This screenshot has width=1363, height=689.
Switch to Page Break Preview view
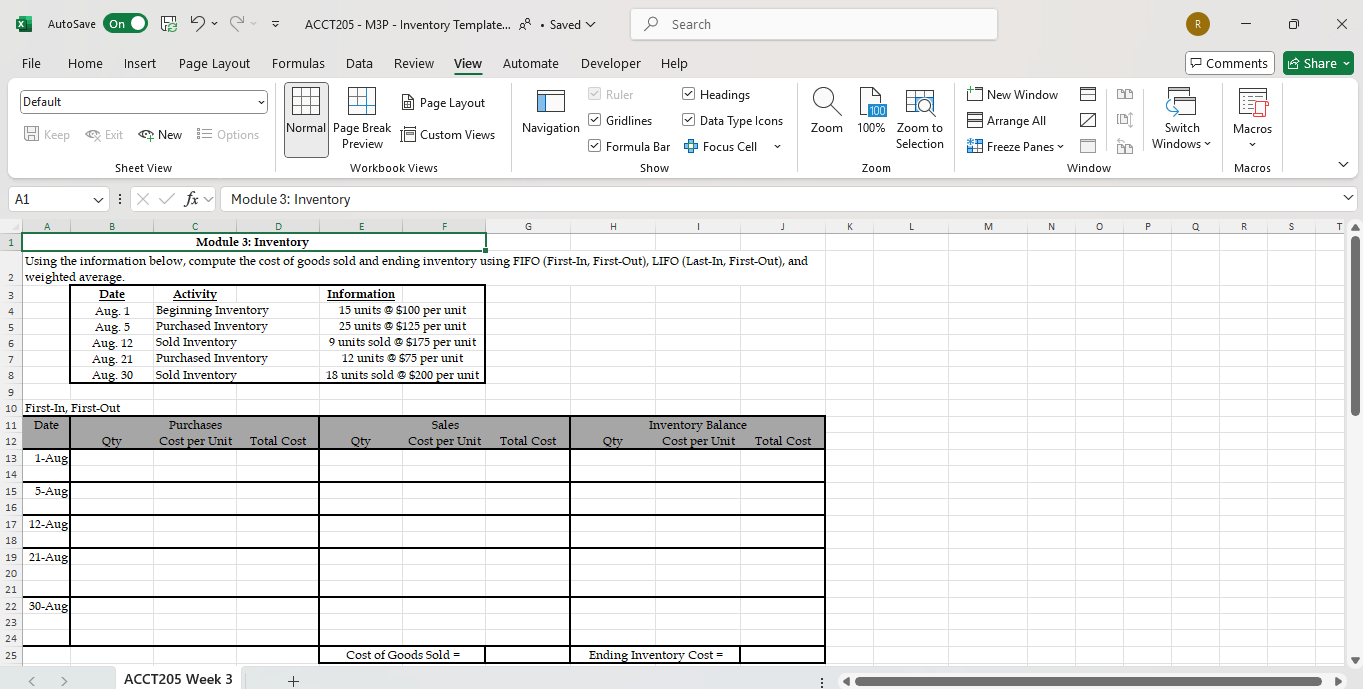(x=361, y=119)
